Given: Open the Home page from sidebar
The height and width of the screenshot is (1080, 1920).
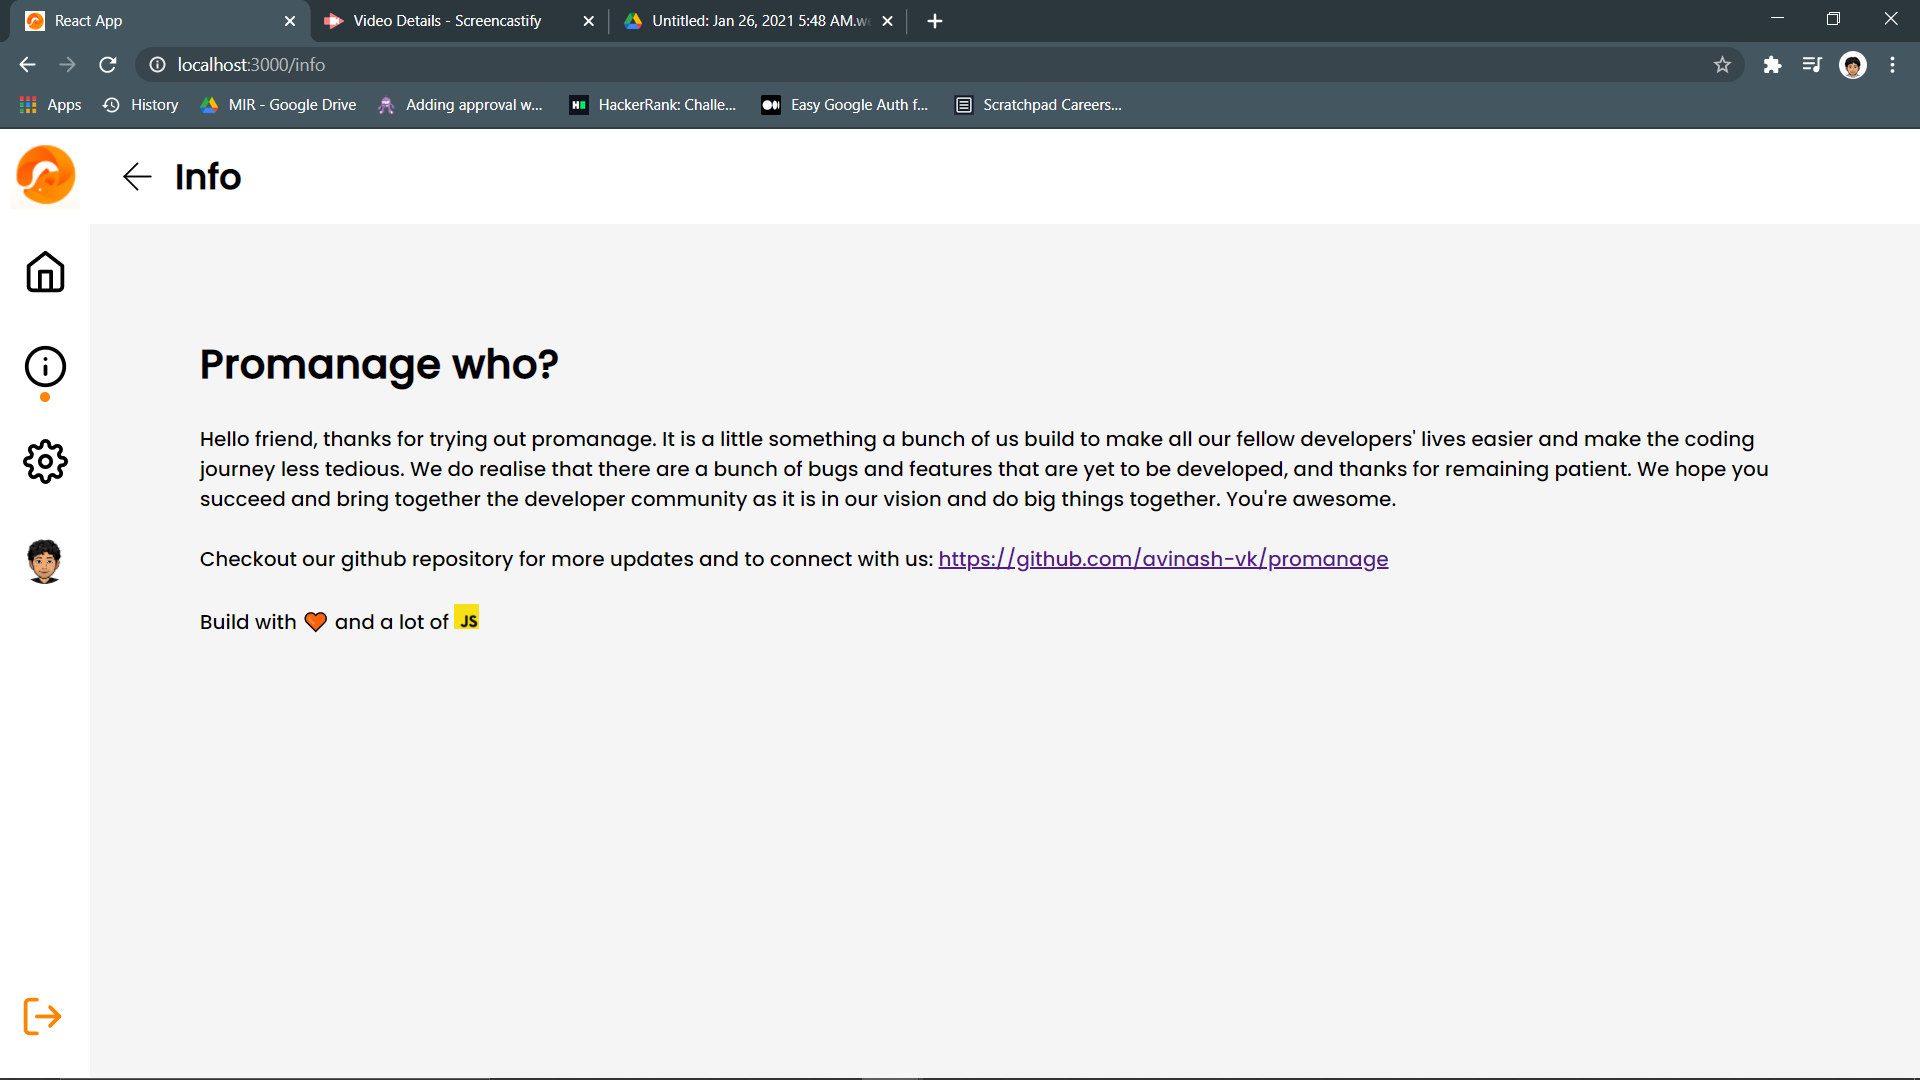Looking at the screenshot, I should pos(45,272).
